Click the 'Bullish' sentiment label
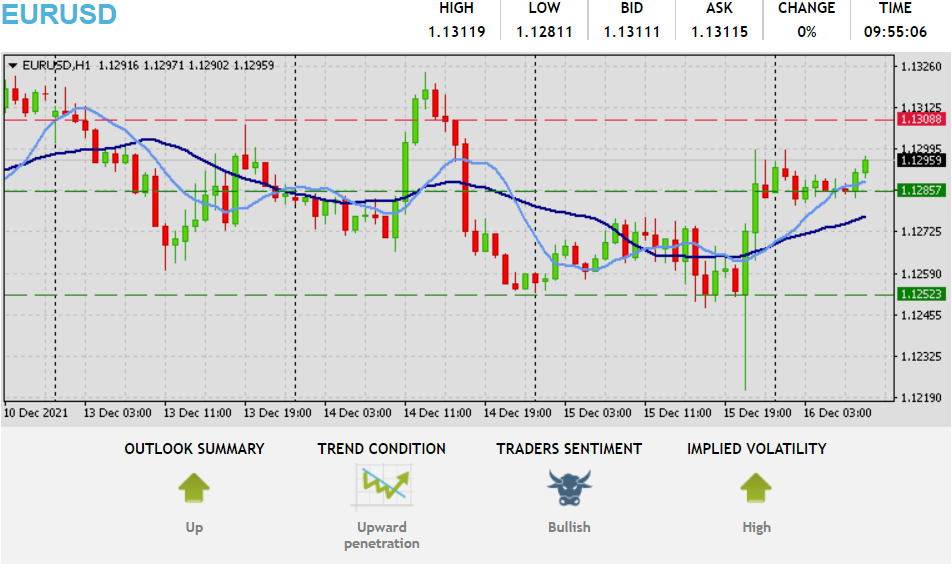The width and height of the screenshot is (952, 575). 569,527
